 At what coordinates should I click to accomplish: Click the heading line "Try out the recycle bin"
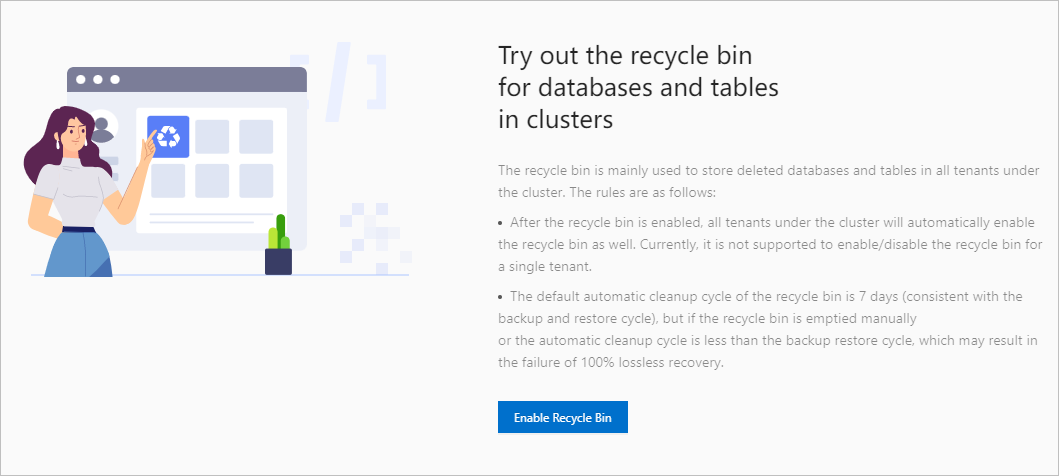[x=624, y=54]
